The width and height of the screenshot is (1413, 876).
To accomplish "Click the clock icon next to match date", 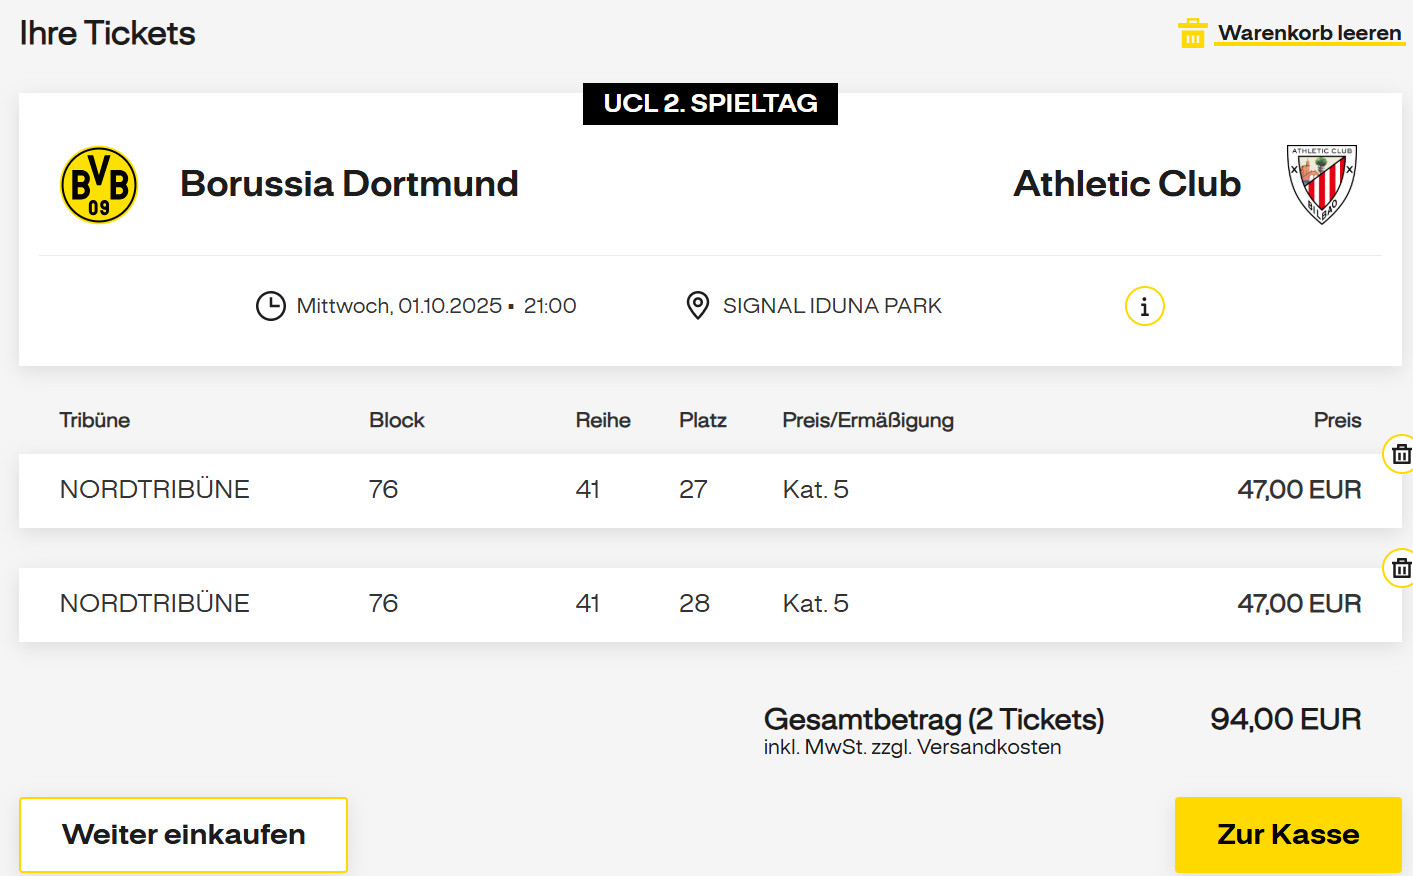I will coord(271,306).
